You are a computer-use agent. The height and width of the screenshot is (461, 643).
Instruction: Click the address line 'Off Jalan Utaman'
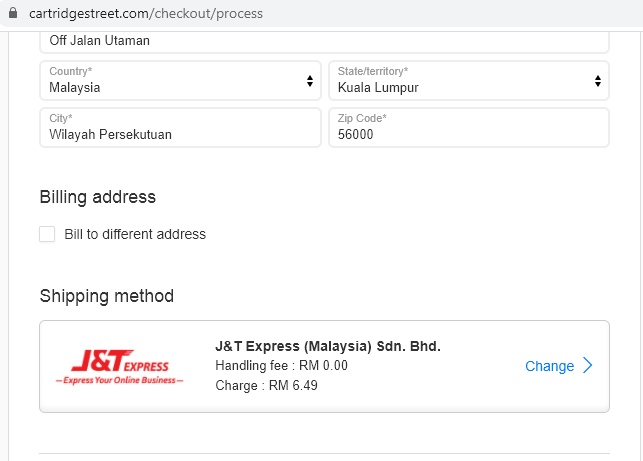coord(324,41)
